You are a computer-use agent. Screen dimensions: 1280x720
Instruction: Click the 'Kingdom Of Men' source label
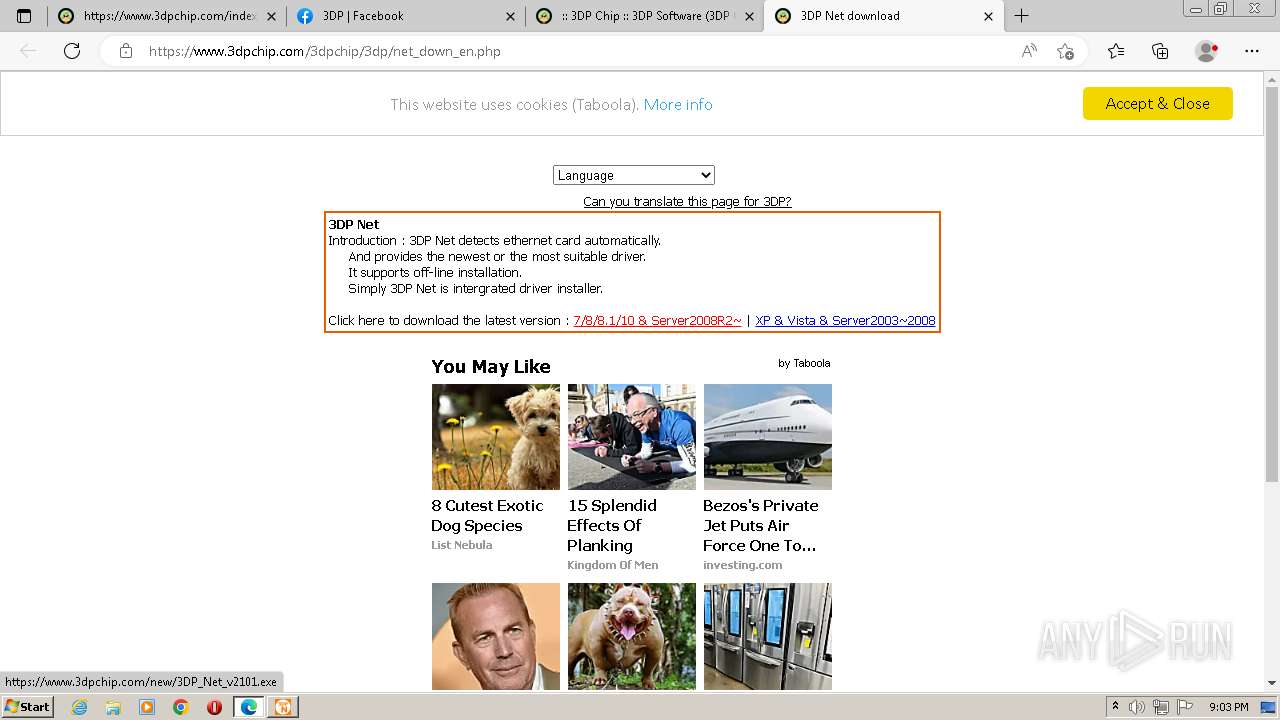pos(612,565)
